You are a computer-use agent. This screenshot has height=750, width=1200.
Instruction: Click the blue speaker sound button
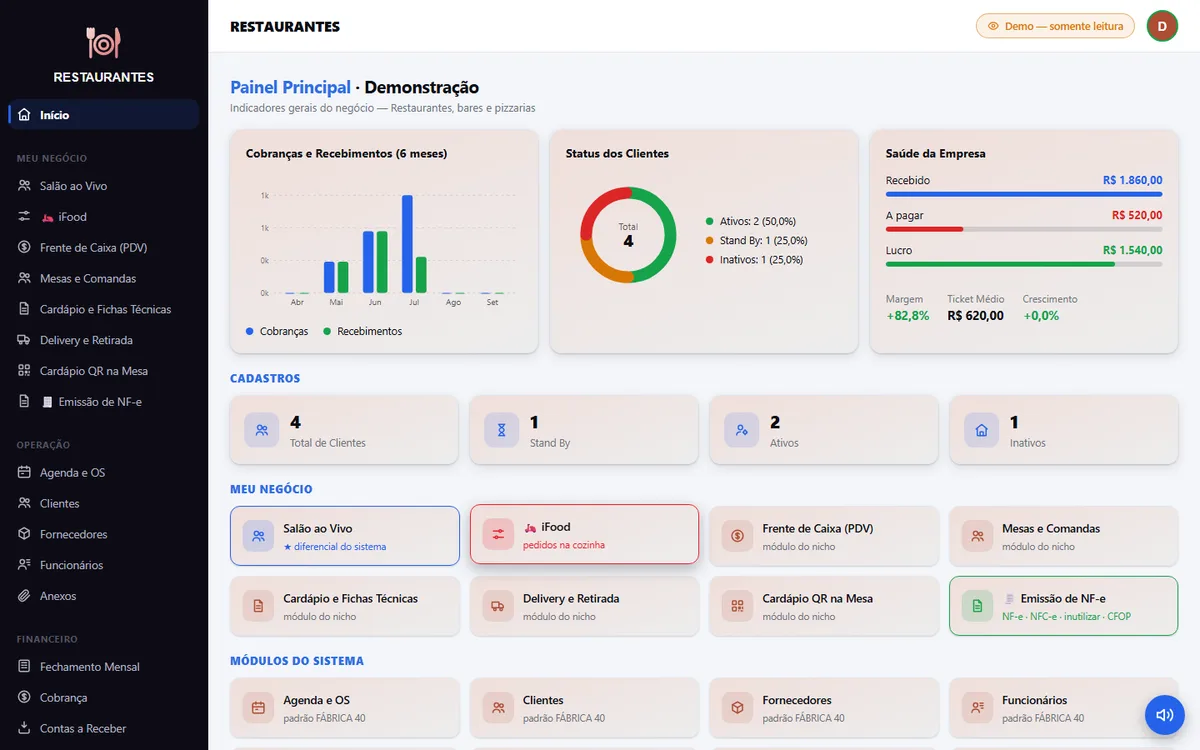[1164, 715]
